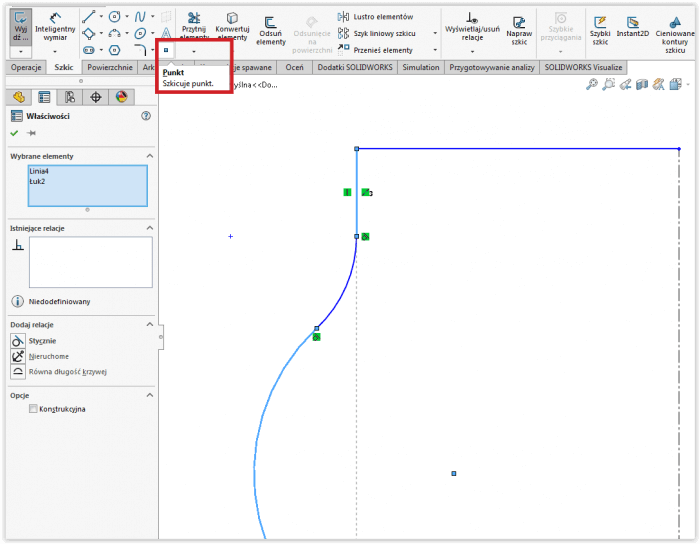Open Wyświetlaj/usuń relacje dropdown arrow
Image resolution: width=700 pixels, height=544 pixels.
click(x=472, y=52)
